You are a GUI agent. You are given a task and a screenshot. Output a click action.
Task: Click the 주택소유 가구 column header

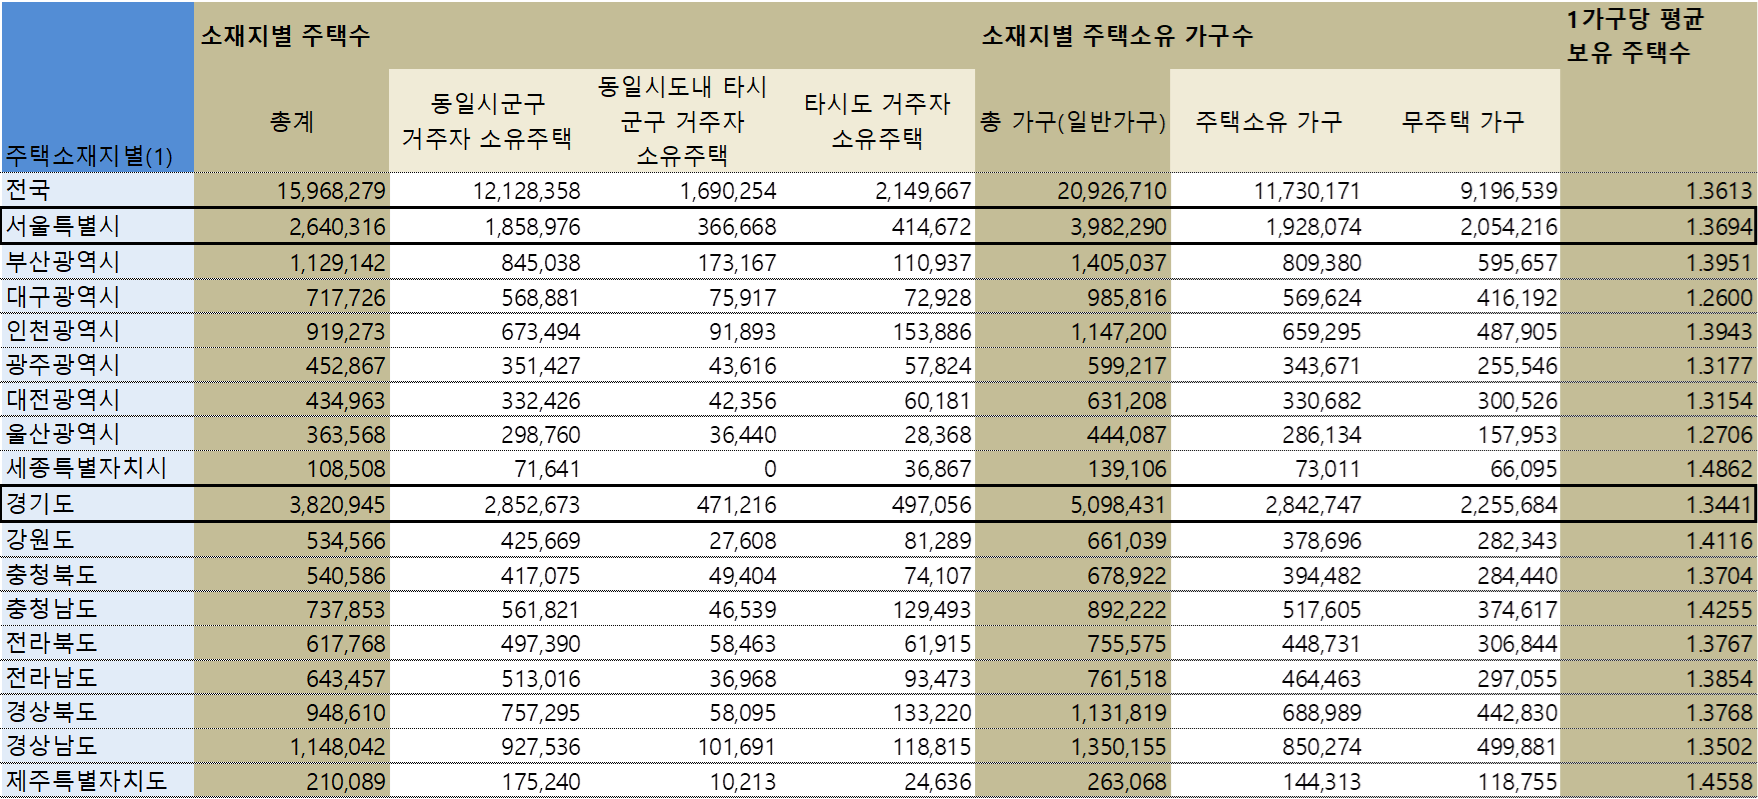tap(1267, 121)
